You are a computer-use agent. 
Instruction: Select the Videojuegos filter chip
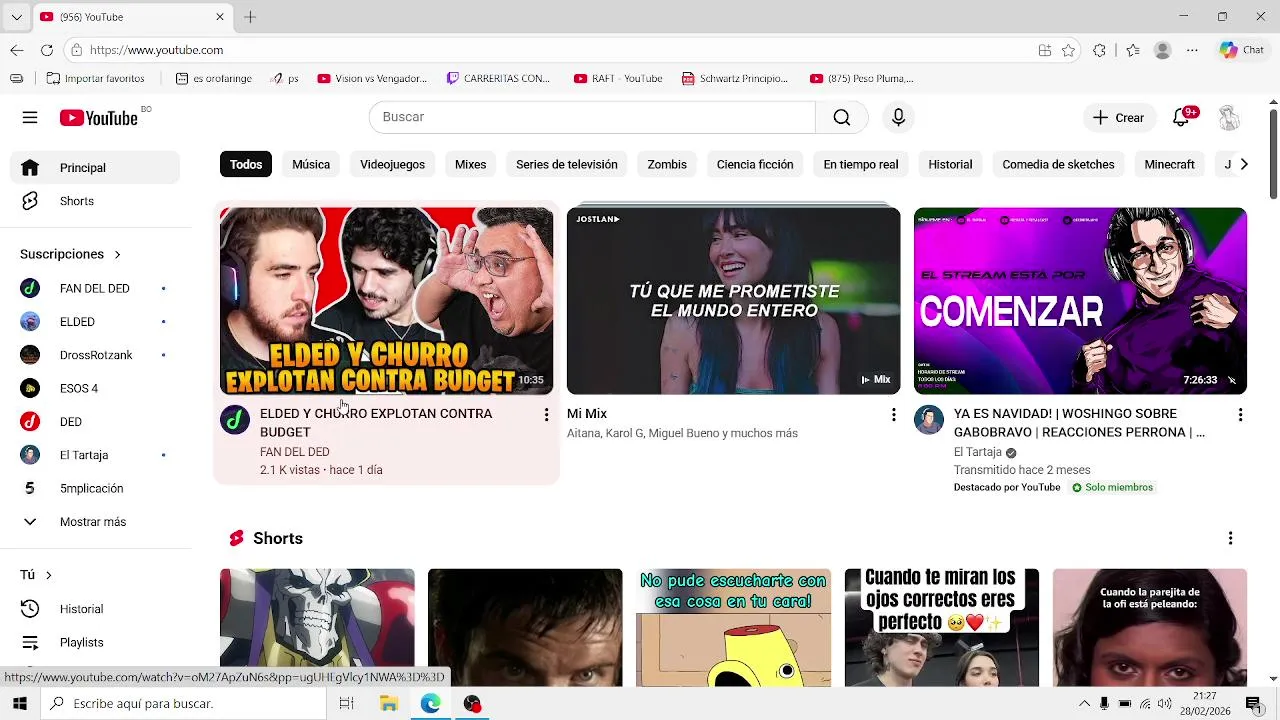pos(392,164)
